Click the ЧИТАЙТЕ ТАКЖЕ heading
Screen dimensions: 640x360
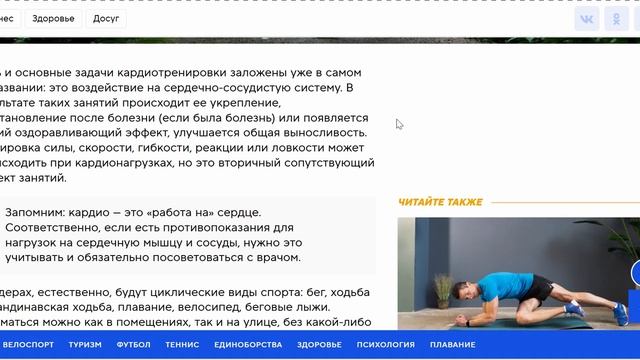pos(440,202)
